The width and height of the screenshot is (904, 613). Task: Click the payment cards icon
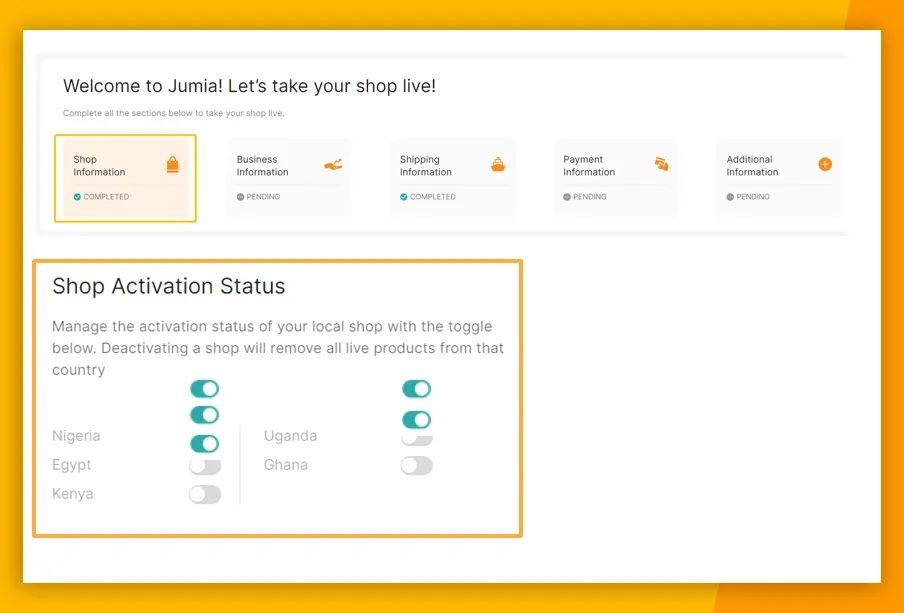click(661, 164)
